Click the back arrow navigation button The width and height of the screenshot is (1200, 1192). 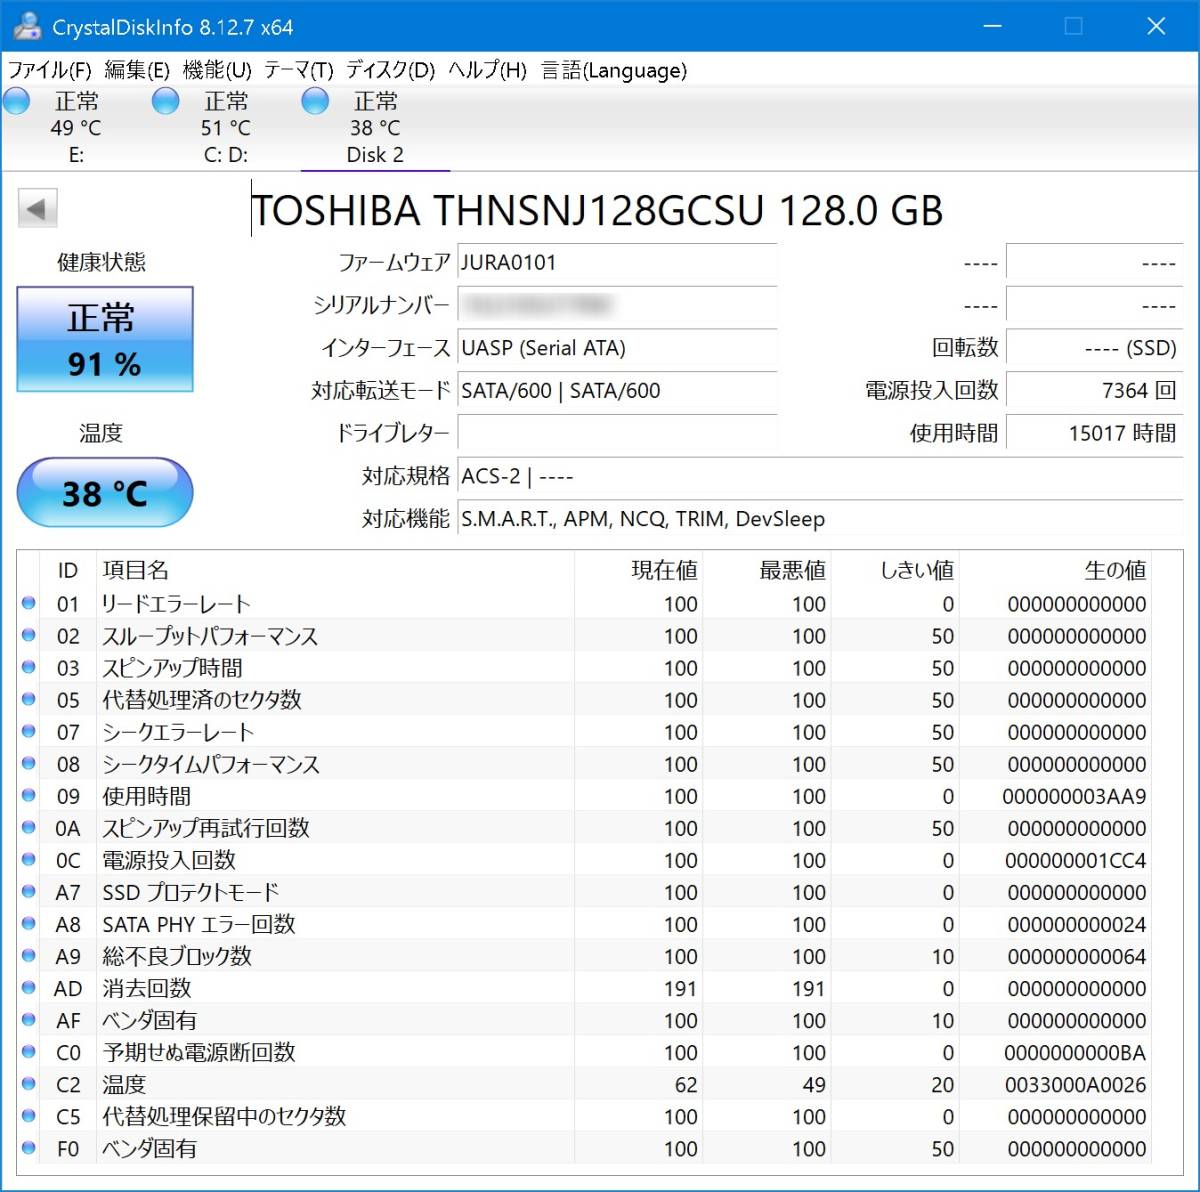(37, 208)
